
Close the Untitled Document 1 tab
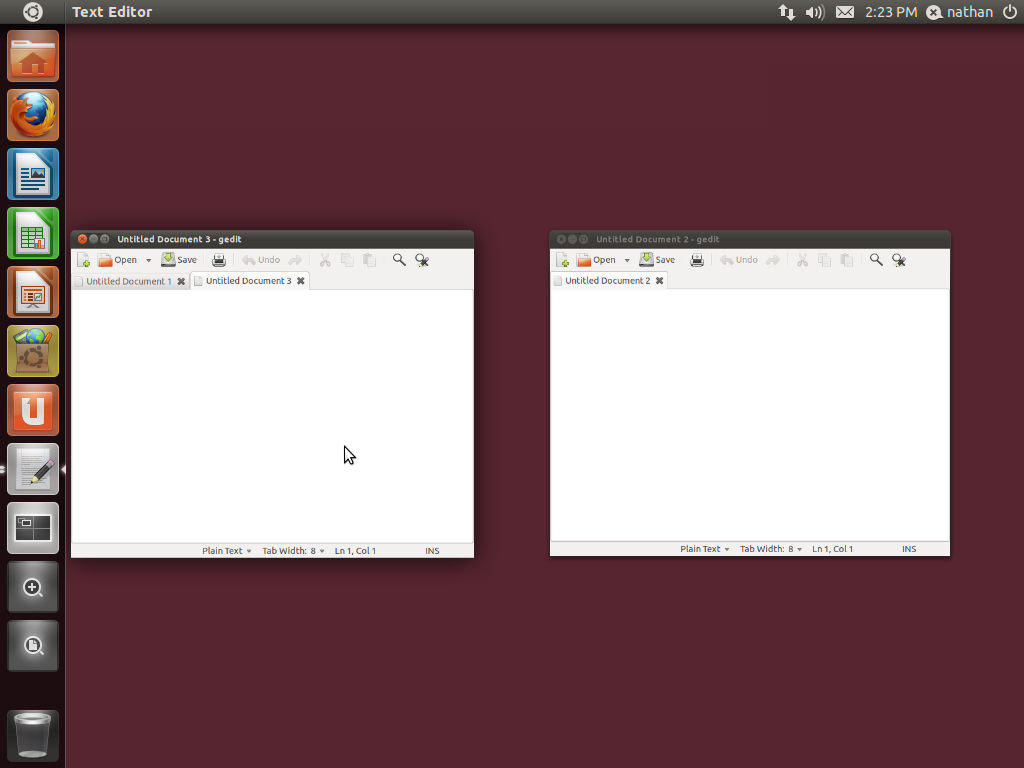[x=181, y=282]
